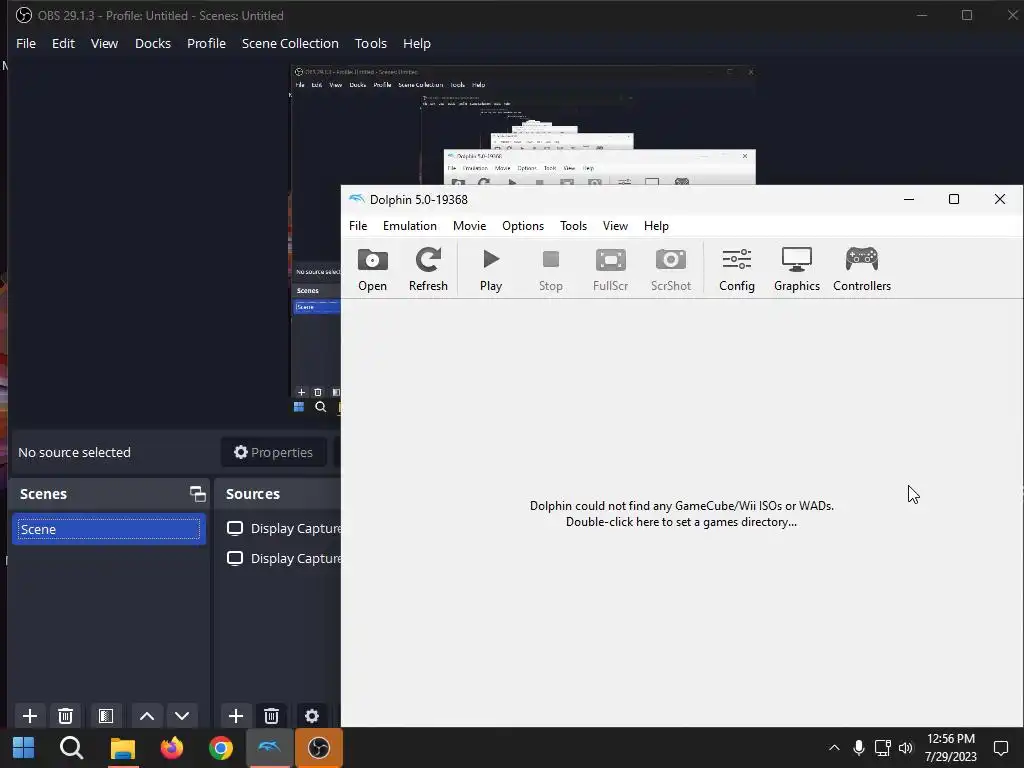The height and width of the screenshot is (768, 1024).
Task: Open the notifications center icon
Action: point(1000,748)
